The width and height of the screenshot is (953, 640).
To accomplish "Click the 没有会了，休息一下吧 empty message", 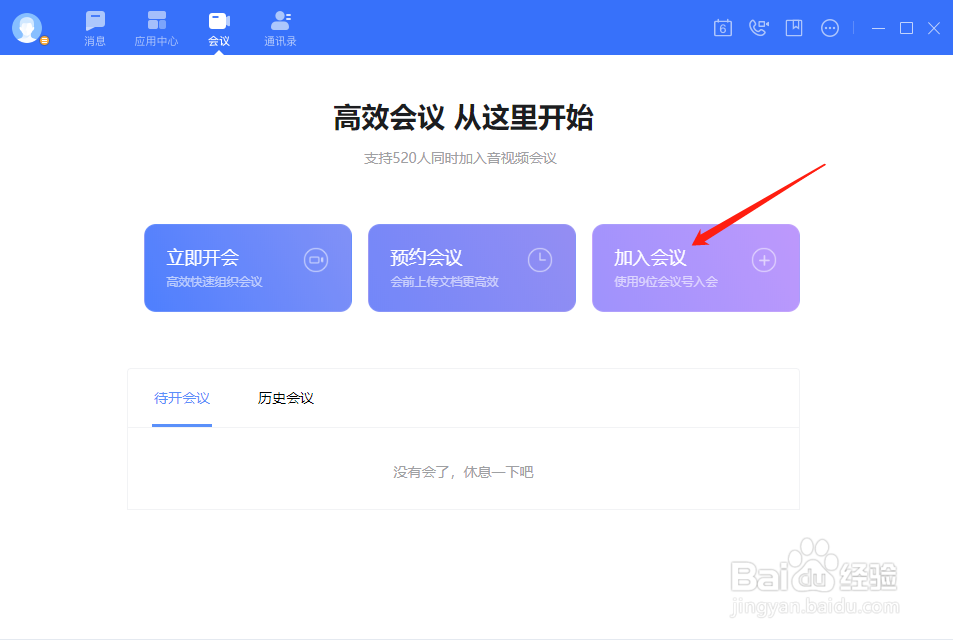I will 463,472.
